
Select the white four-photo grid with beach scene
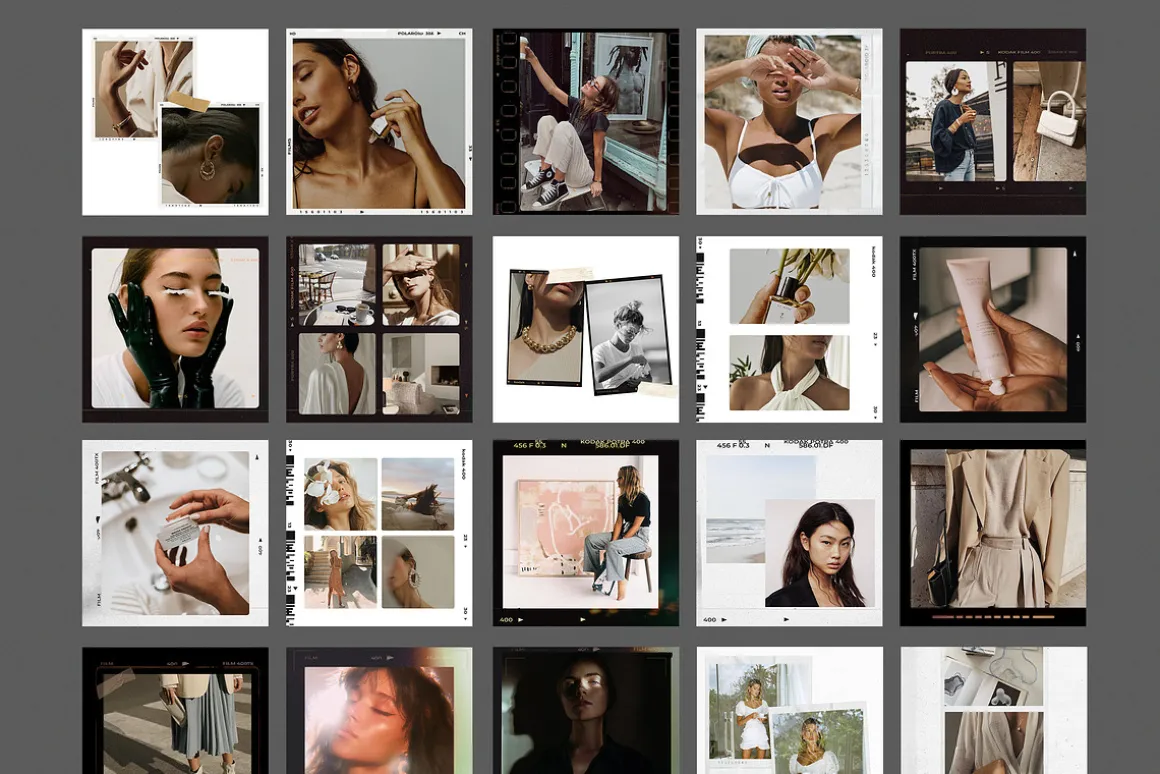click(379, 534)
